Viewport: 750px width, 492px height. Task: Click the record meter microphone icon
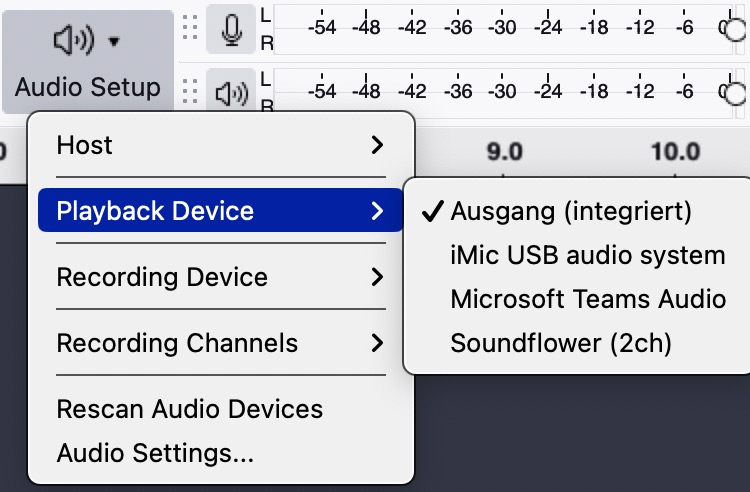tap(232, 30)
